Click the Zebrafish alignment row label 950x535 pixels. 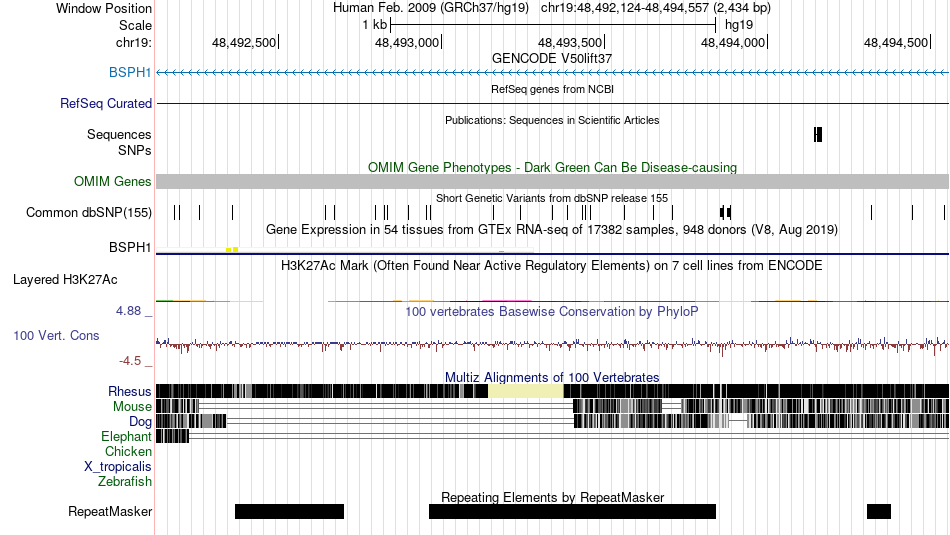pos(125,482)
